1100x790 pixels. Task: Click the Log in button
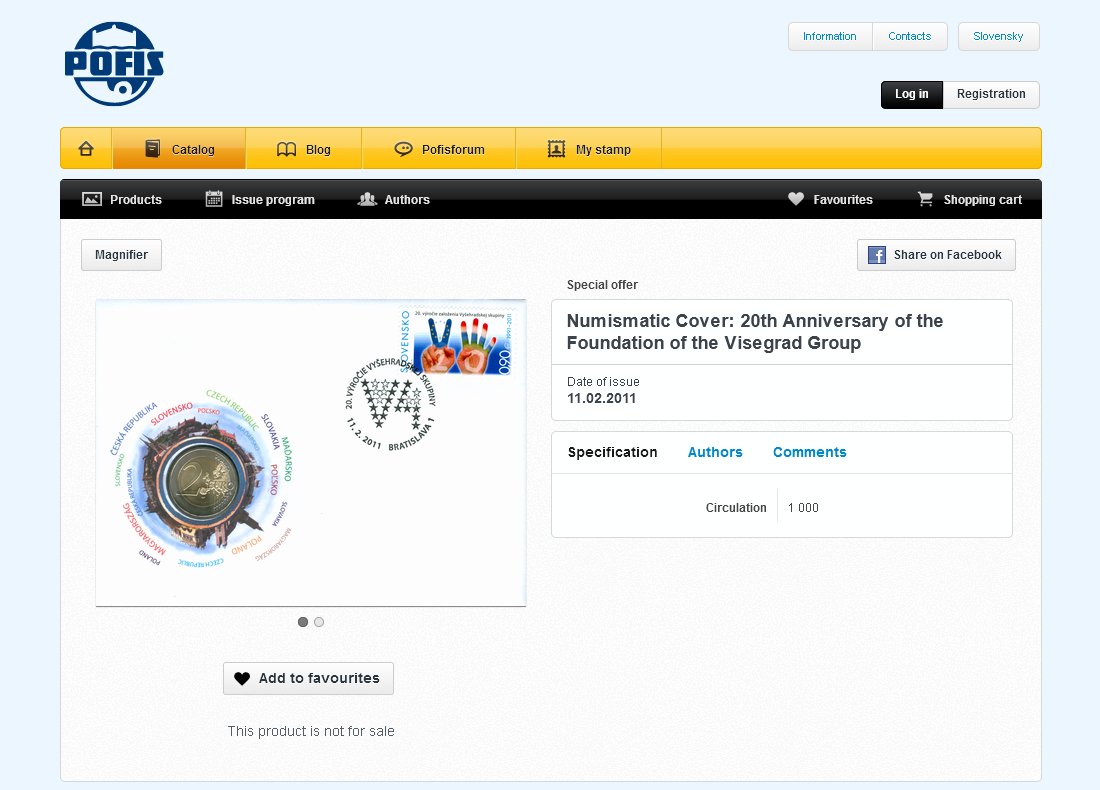tap(912, 95)
